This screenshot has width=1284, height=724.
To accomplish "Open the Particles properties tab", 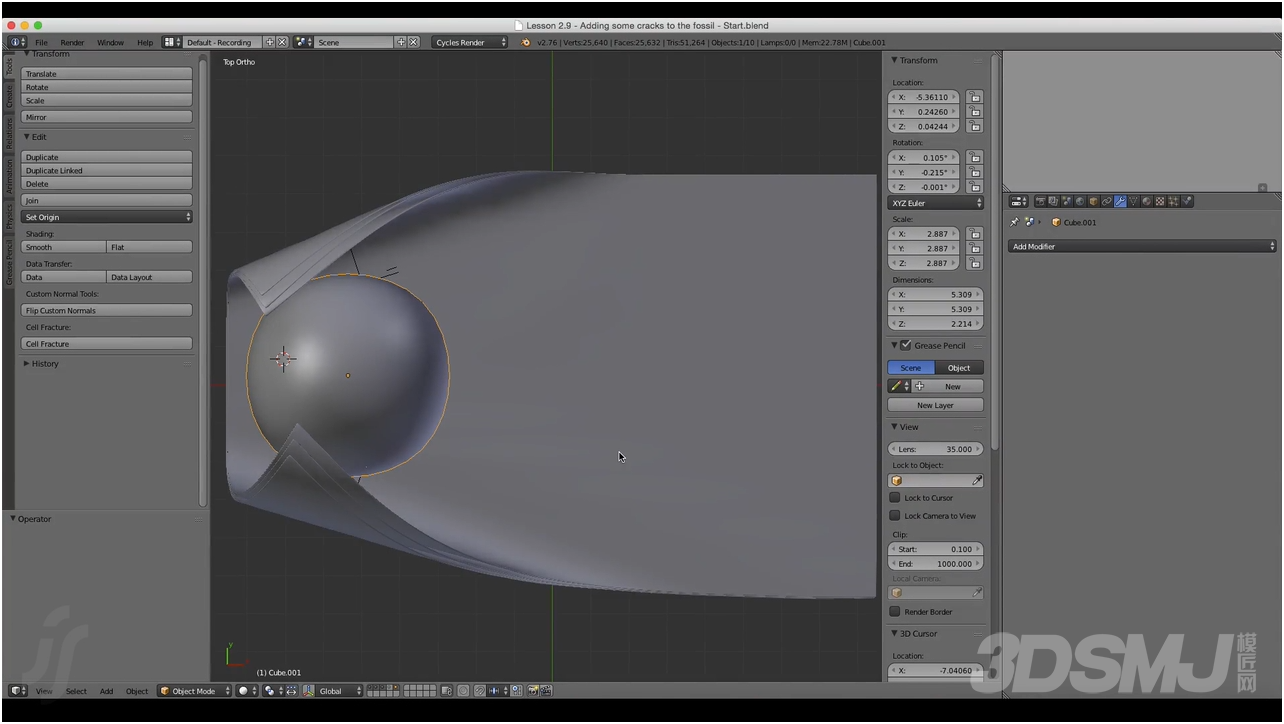I will click(x=1173, y=201).
